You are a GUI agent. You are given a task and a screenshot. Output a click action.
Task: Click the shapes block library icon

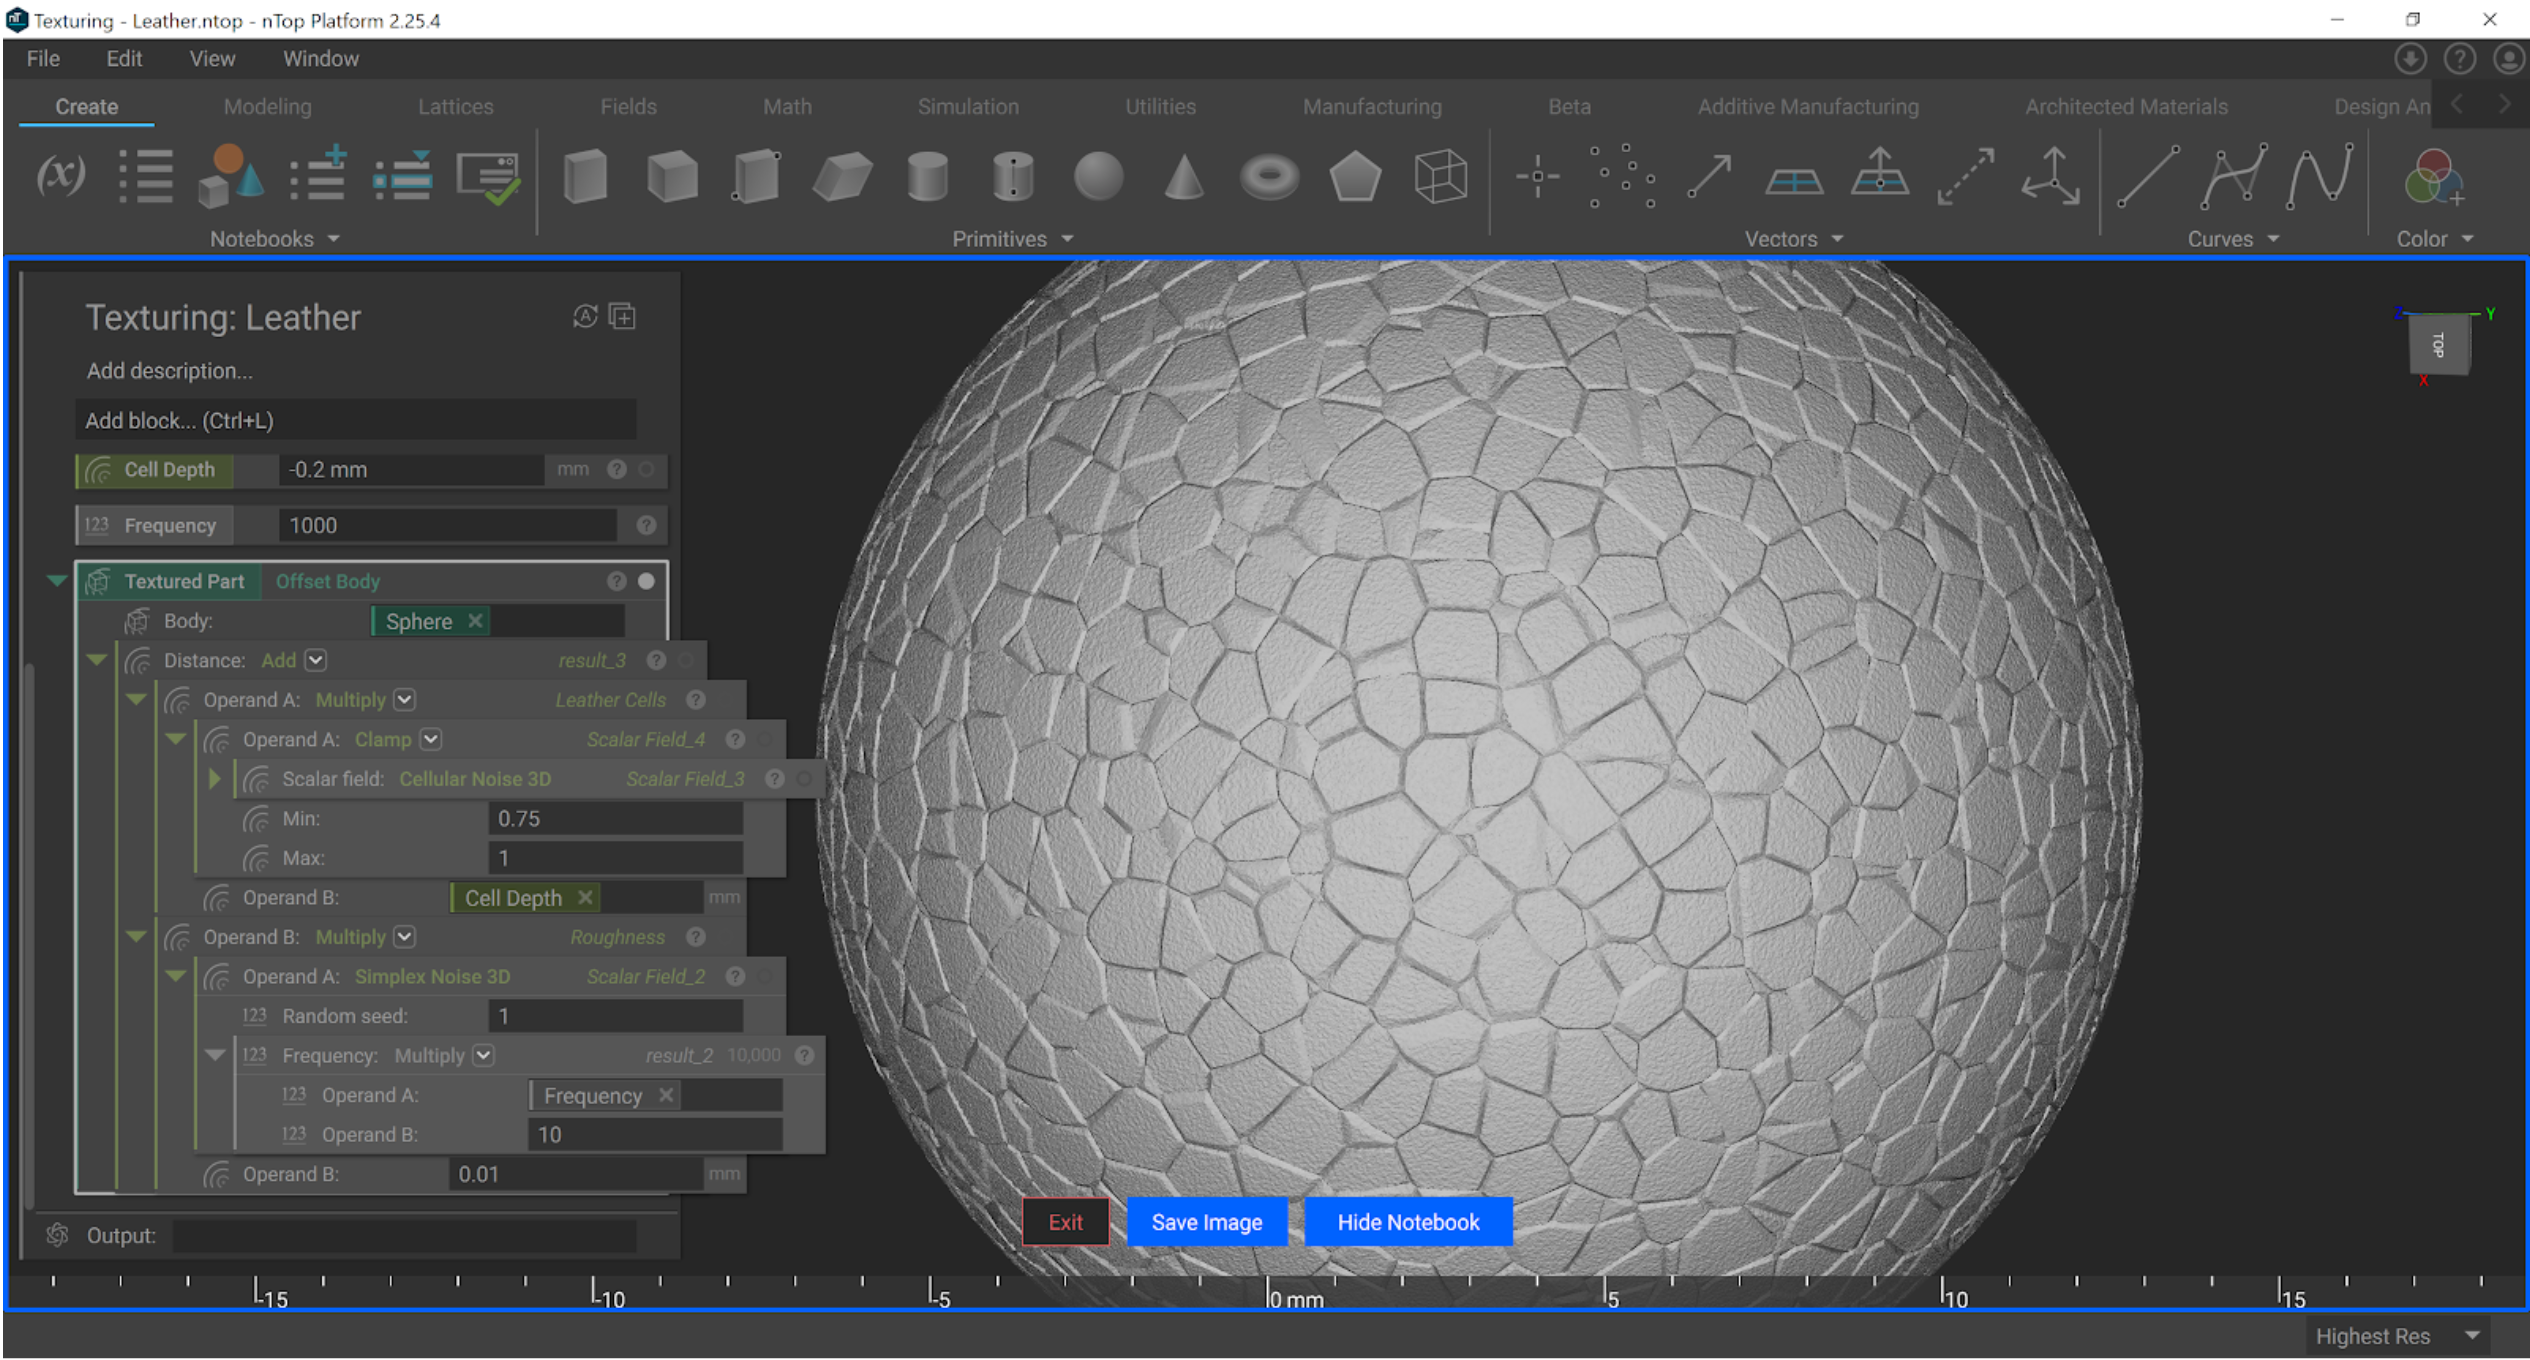click(231, 176)
